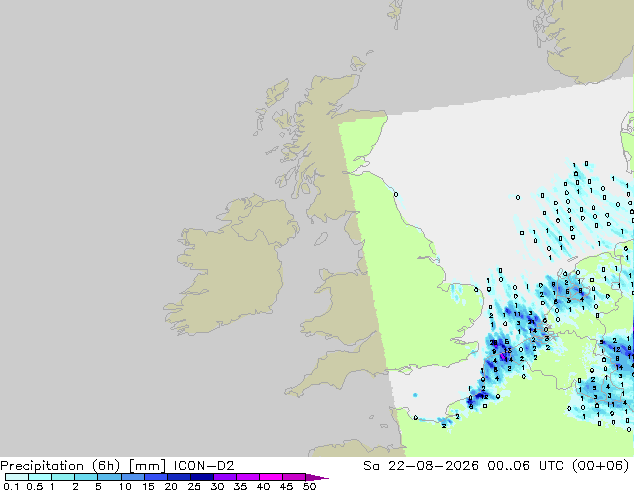Viewport: 634px width, 490px height.
Task: Click the 'ICON-D2' model label
Action: pos(204,466)
